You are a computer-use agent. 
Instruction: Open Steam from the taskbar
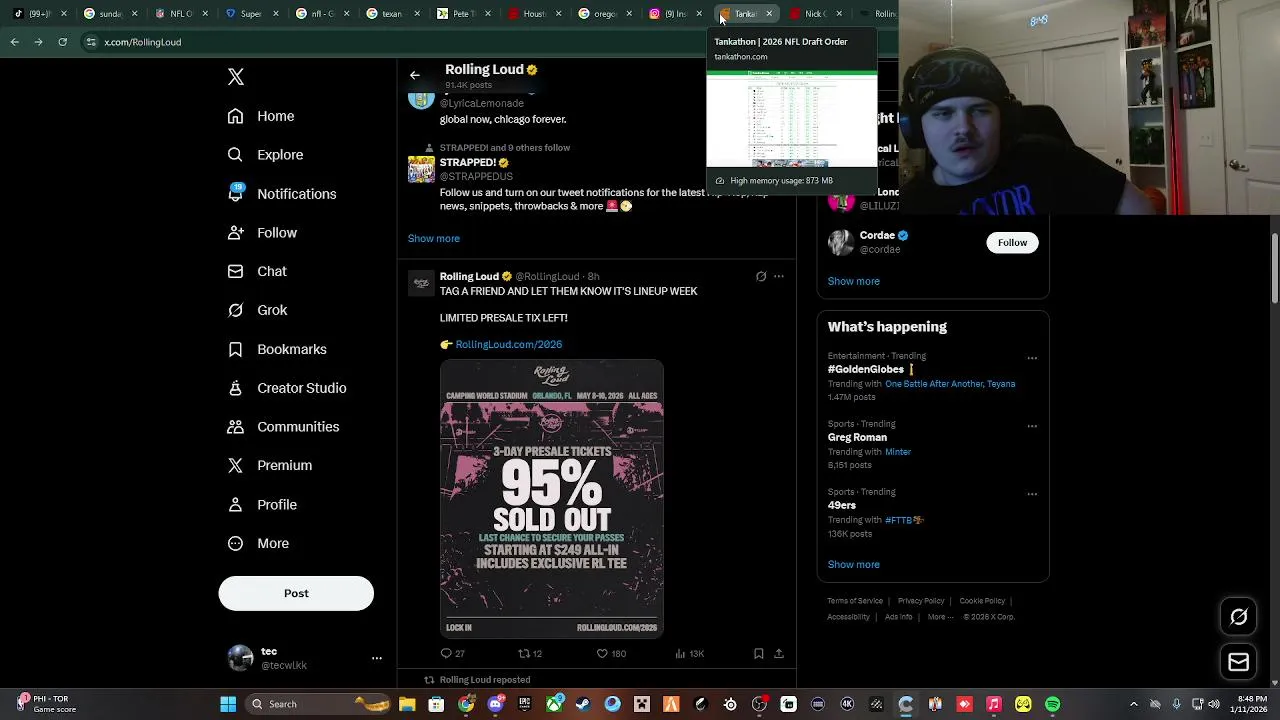point(583,704)
